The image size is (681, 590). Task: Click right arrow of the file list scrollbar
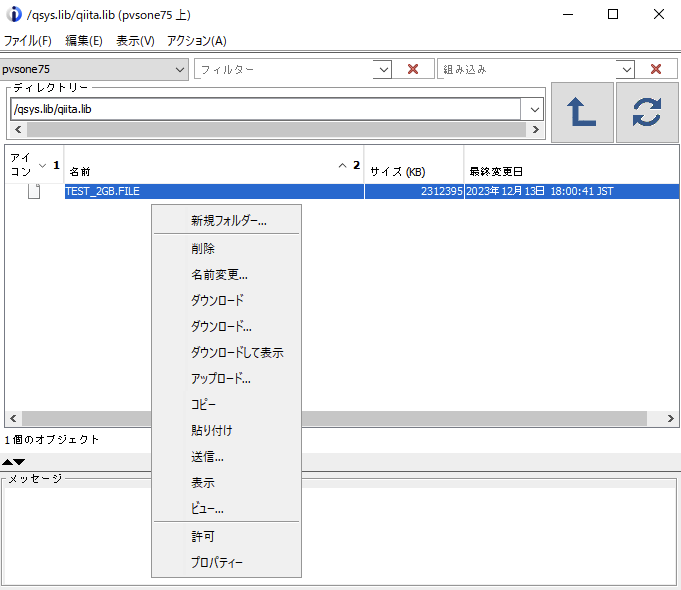[671, 418]
